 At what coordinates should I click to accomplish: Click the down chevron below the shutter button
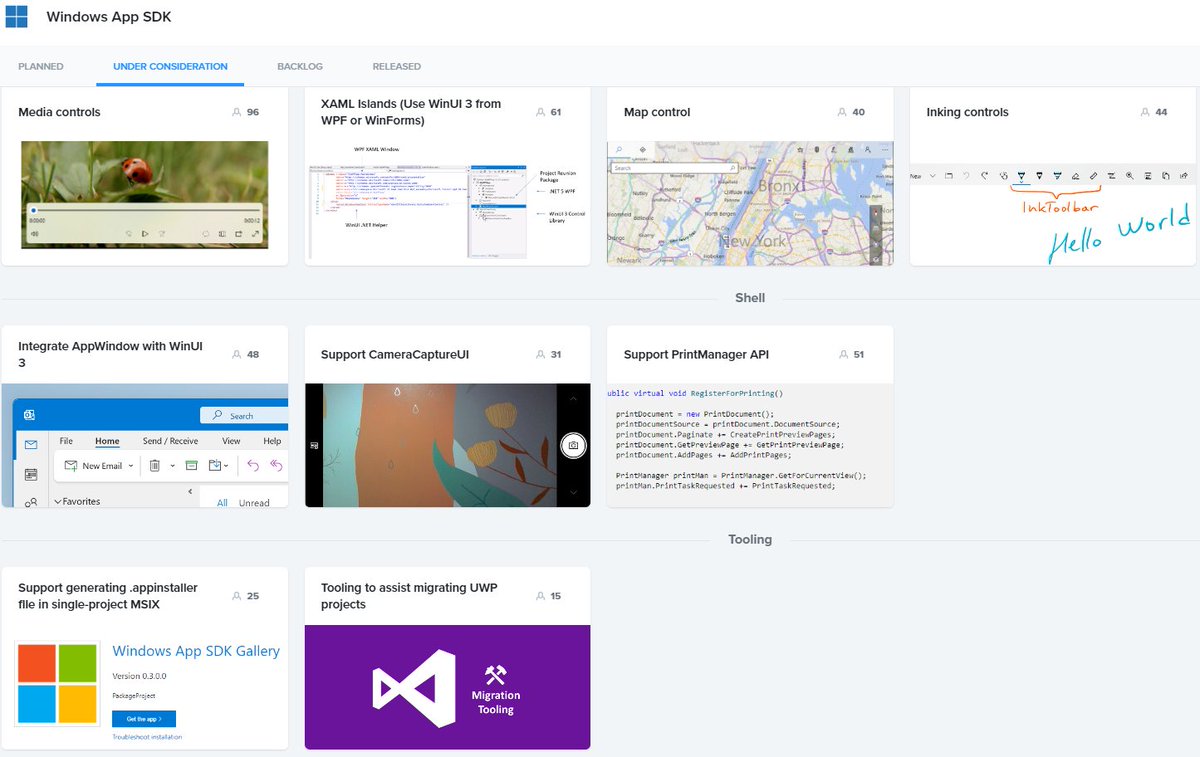[573, 492]
